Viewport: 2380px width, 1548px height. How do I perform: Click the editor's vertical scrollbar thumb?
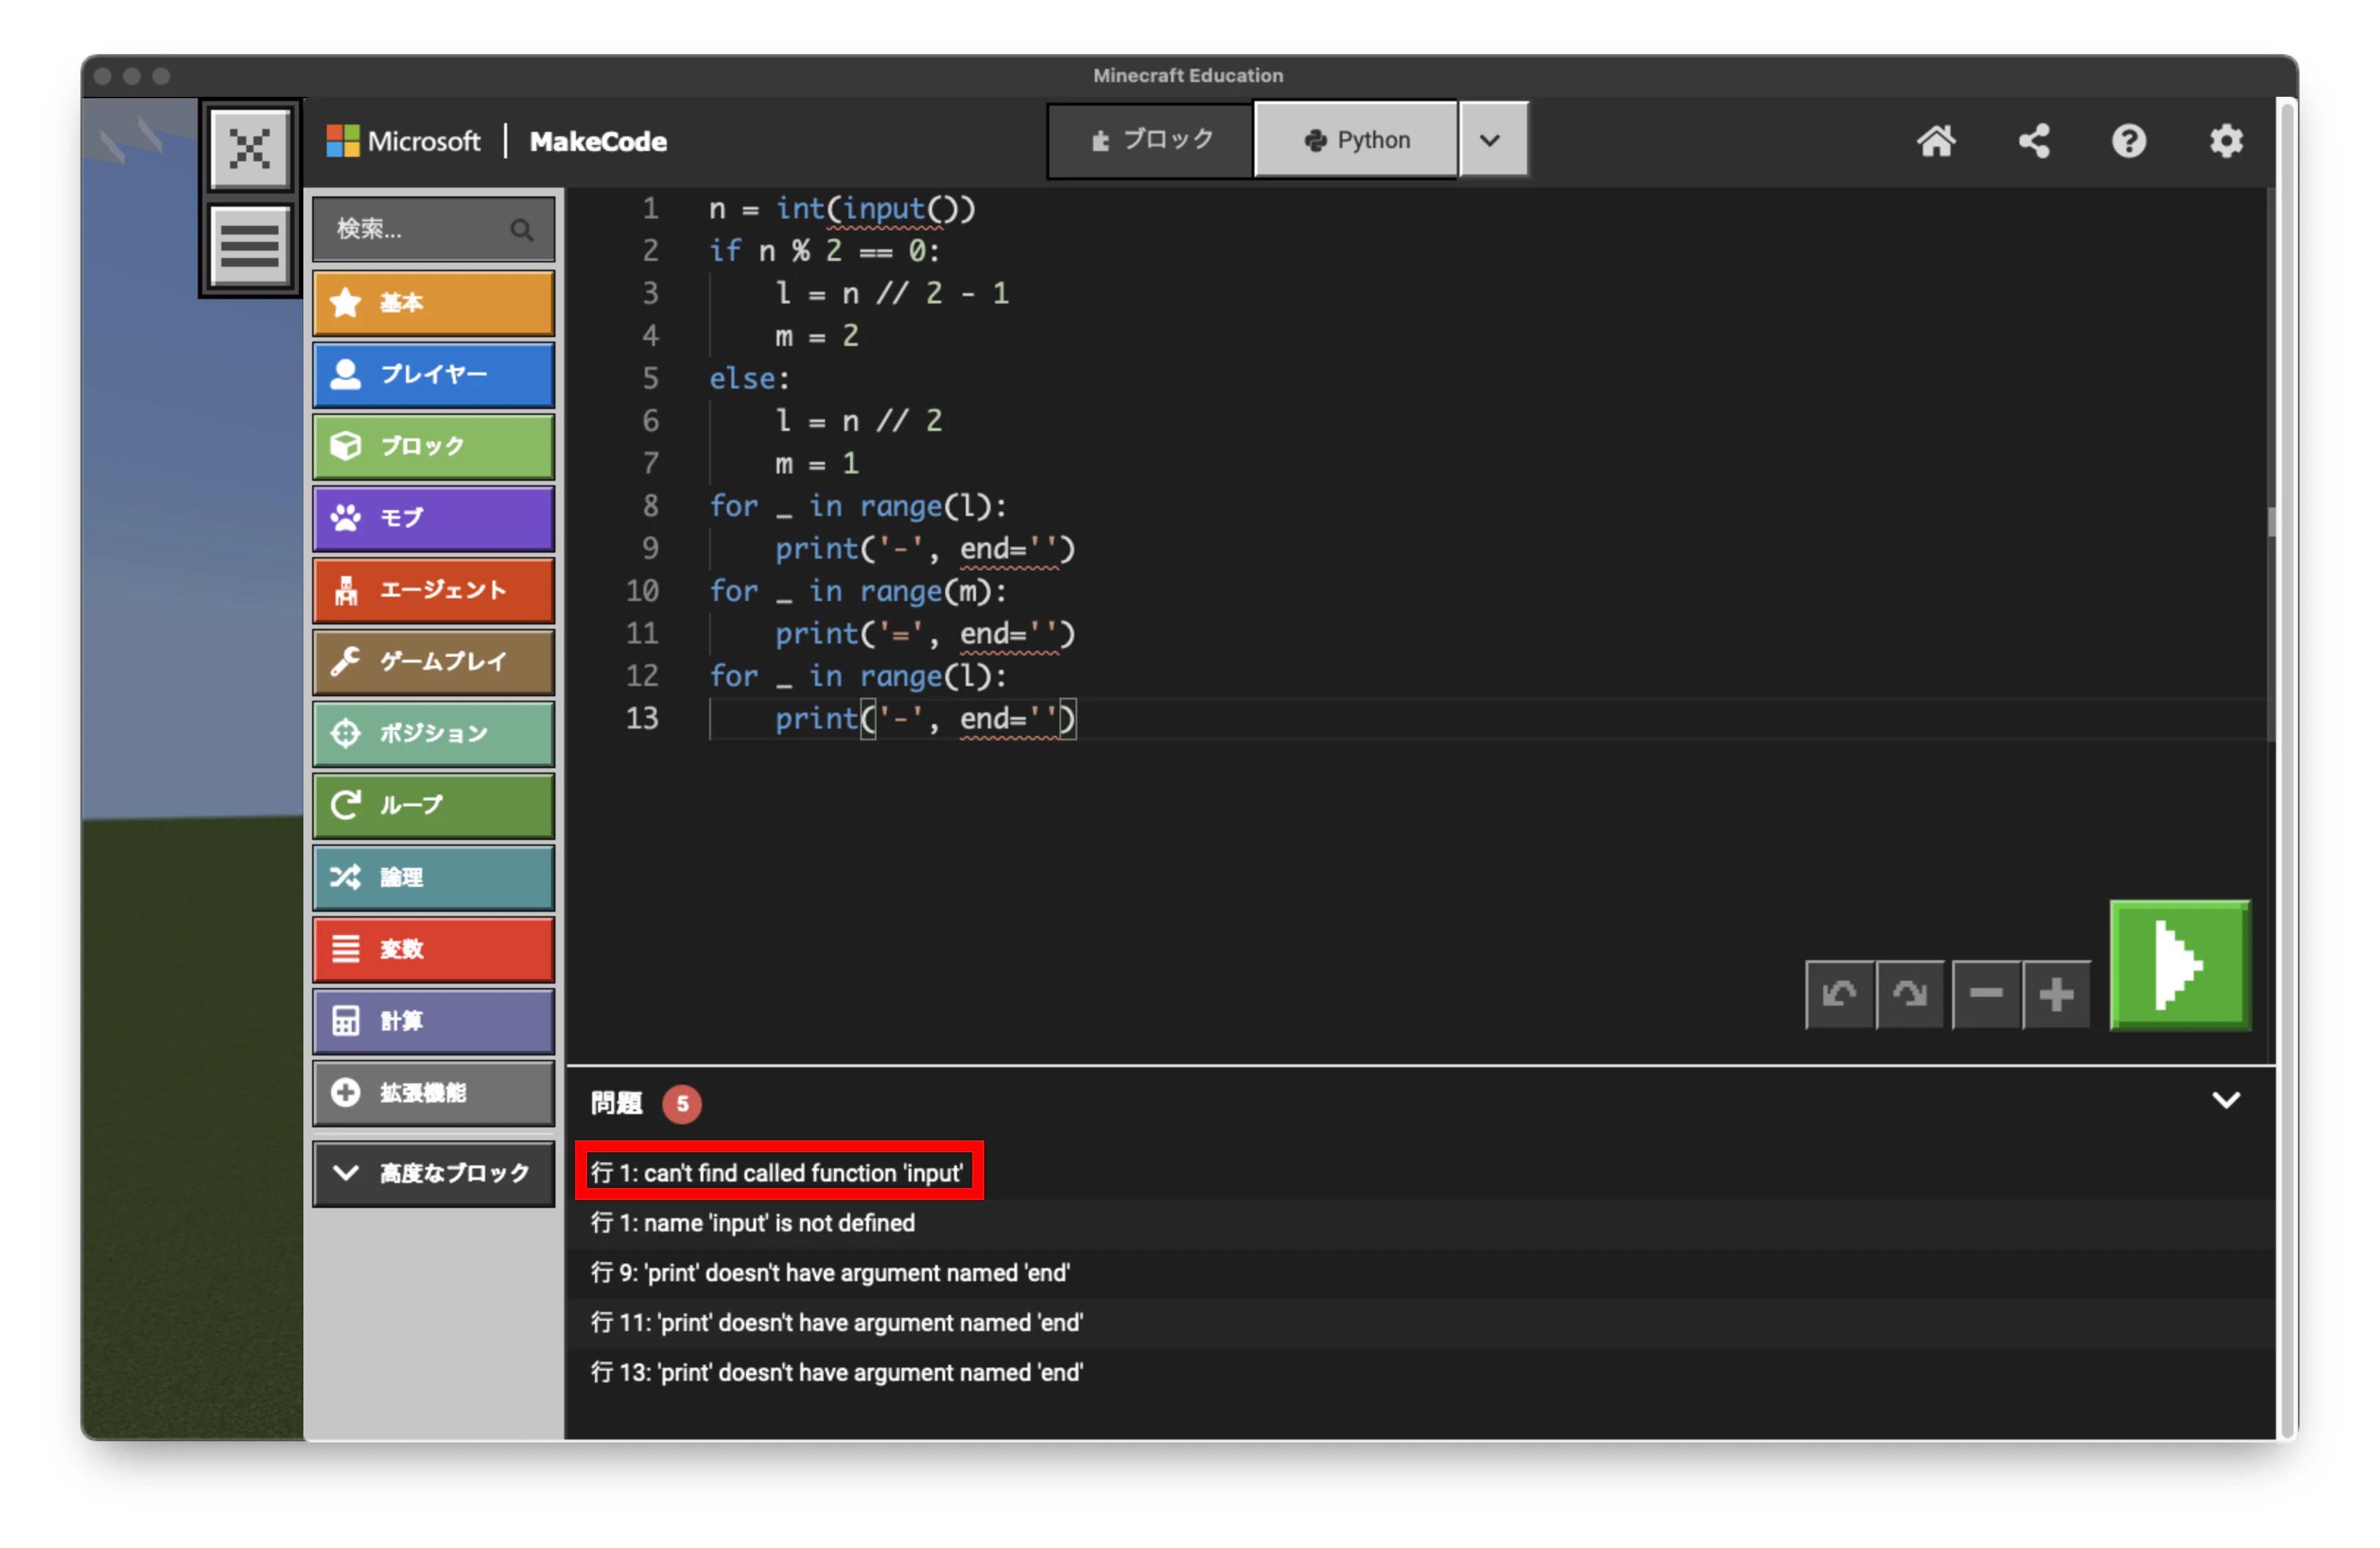[x=2271, y=521]
